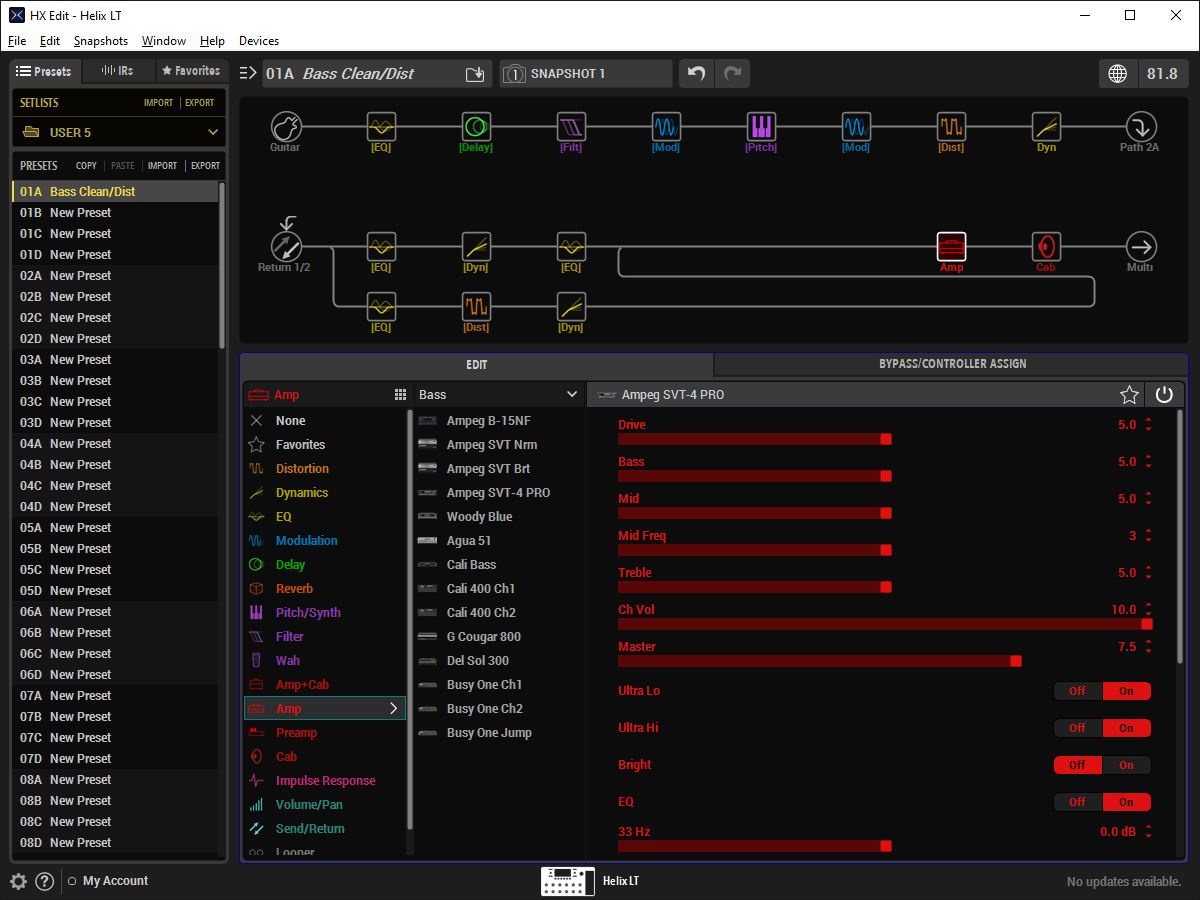Set Ultra Hi to On

coord(1126,728)
